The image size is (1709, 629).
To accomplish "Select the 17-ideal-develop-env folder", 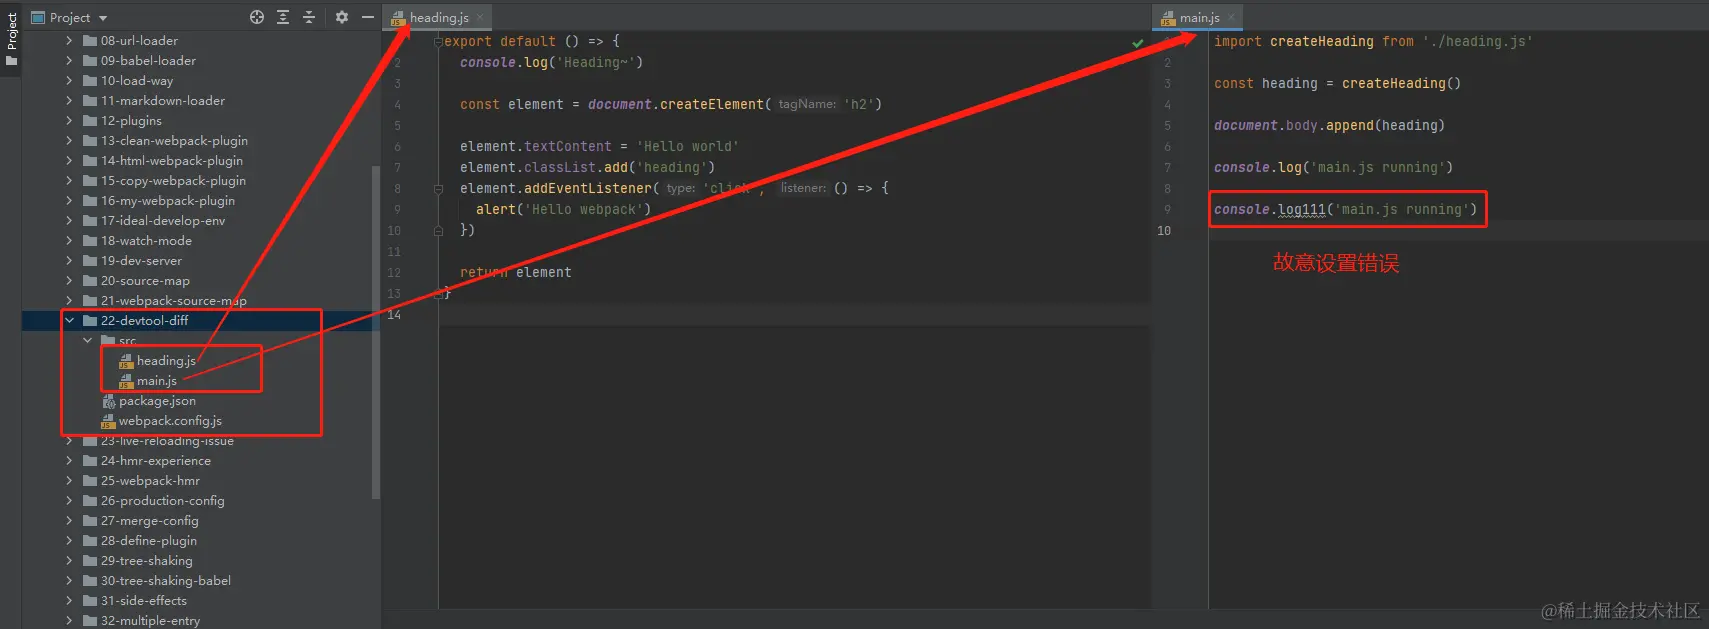I will (x=163, y=221).
